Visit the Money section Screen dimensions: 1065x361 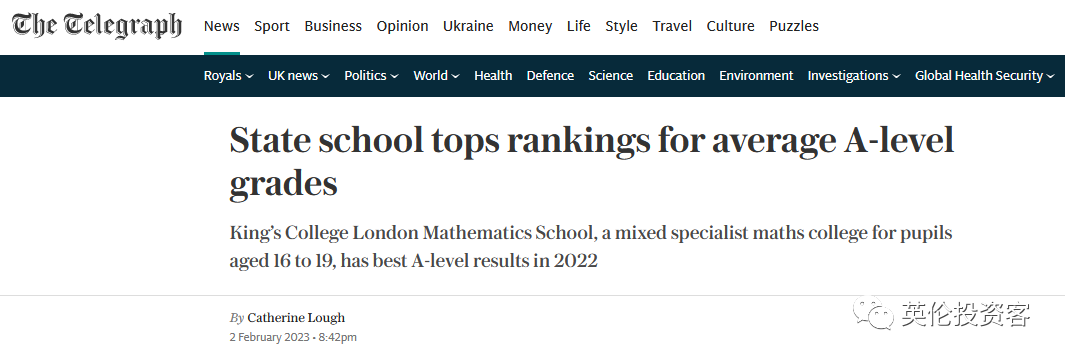coord(530,26)
